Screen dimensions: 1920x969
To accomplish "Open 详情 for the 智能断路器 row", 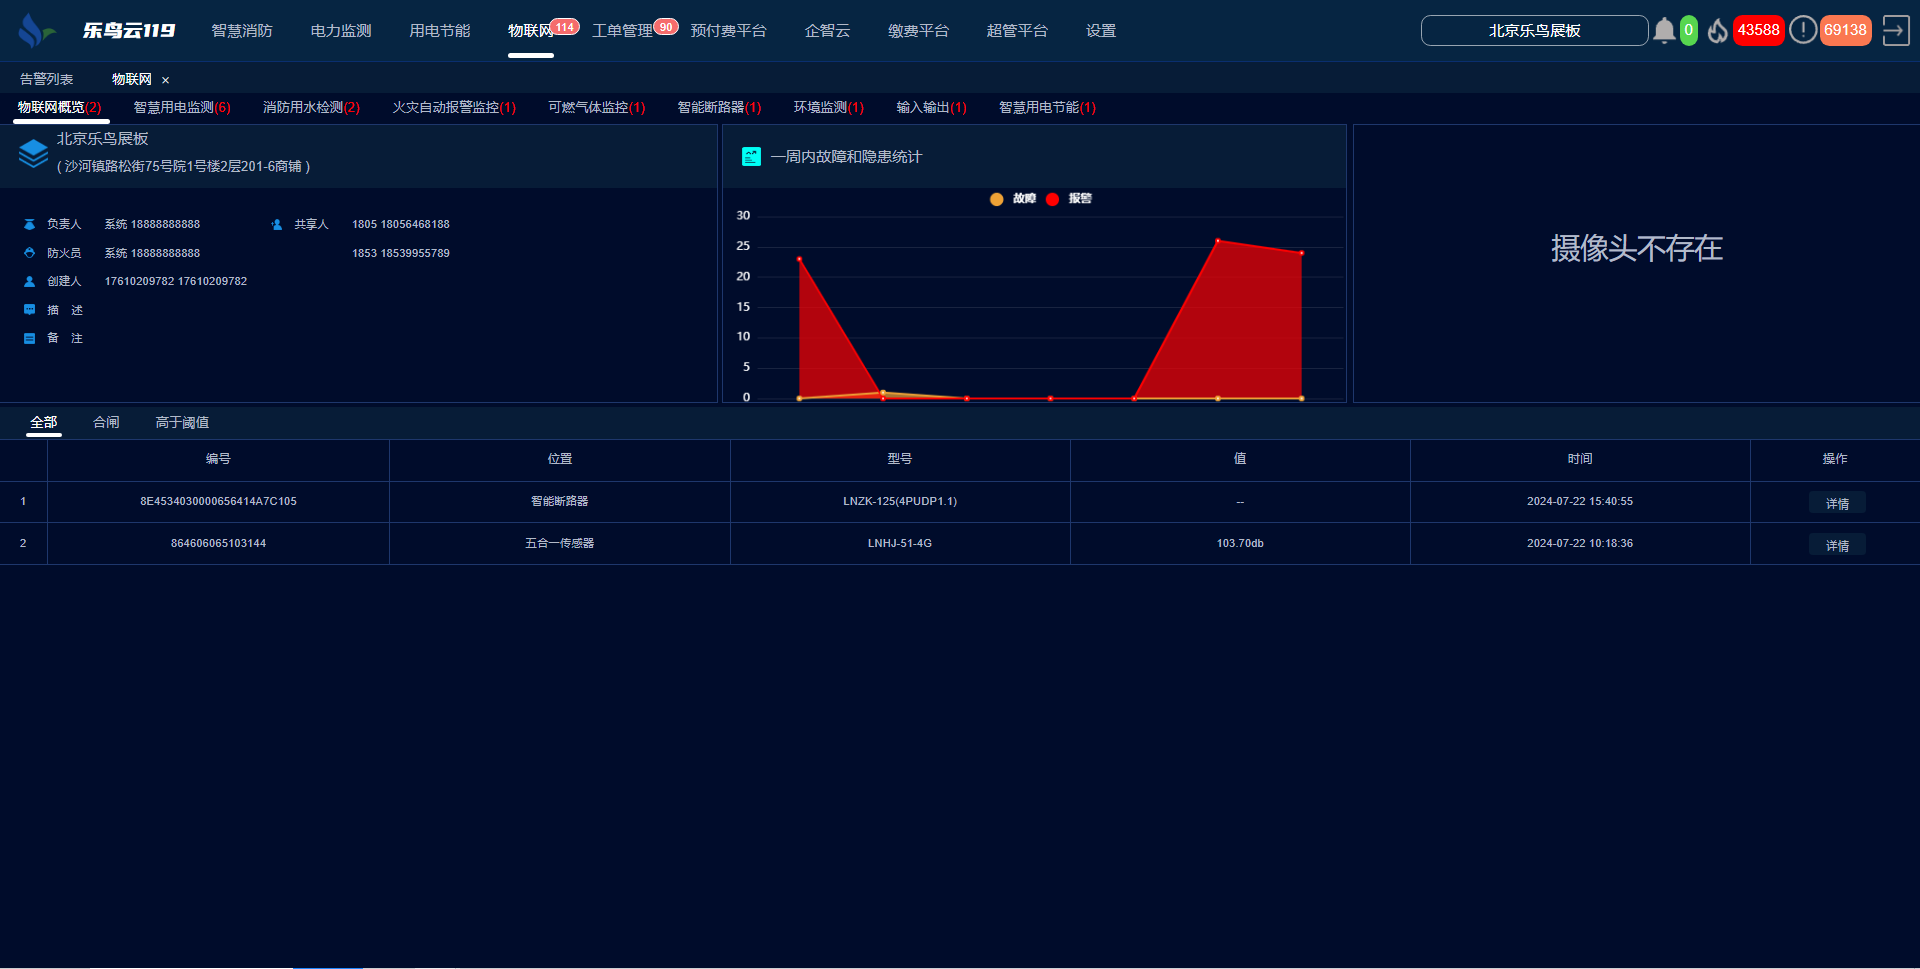I will 1837,503.
